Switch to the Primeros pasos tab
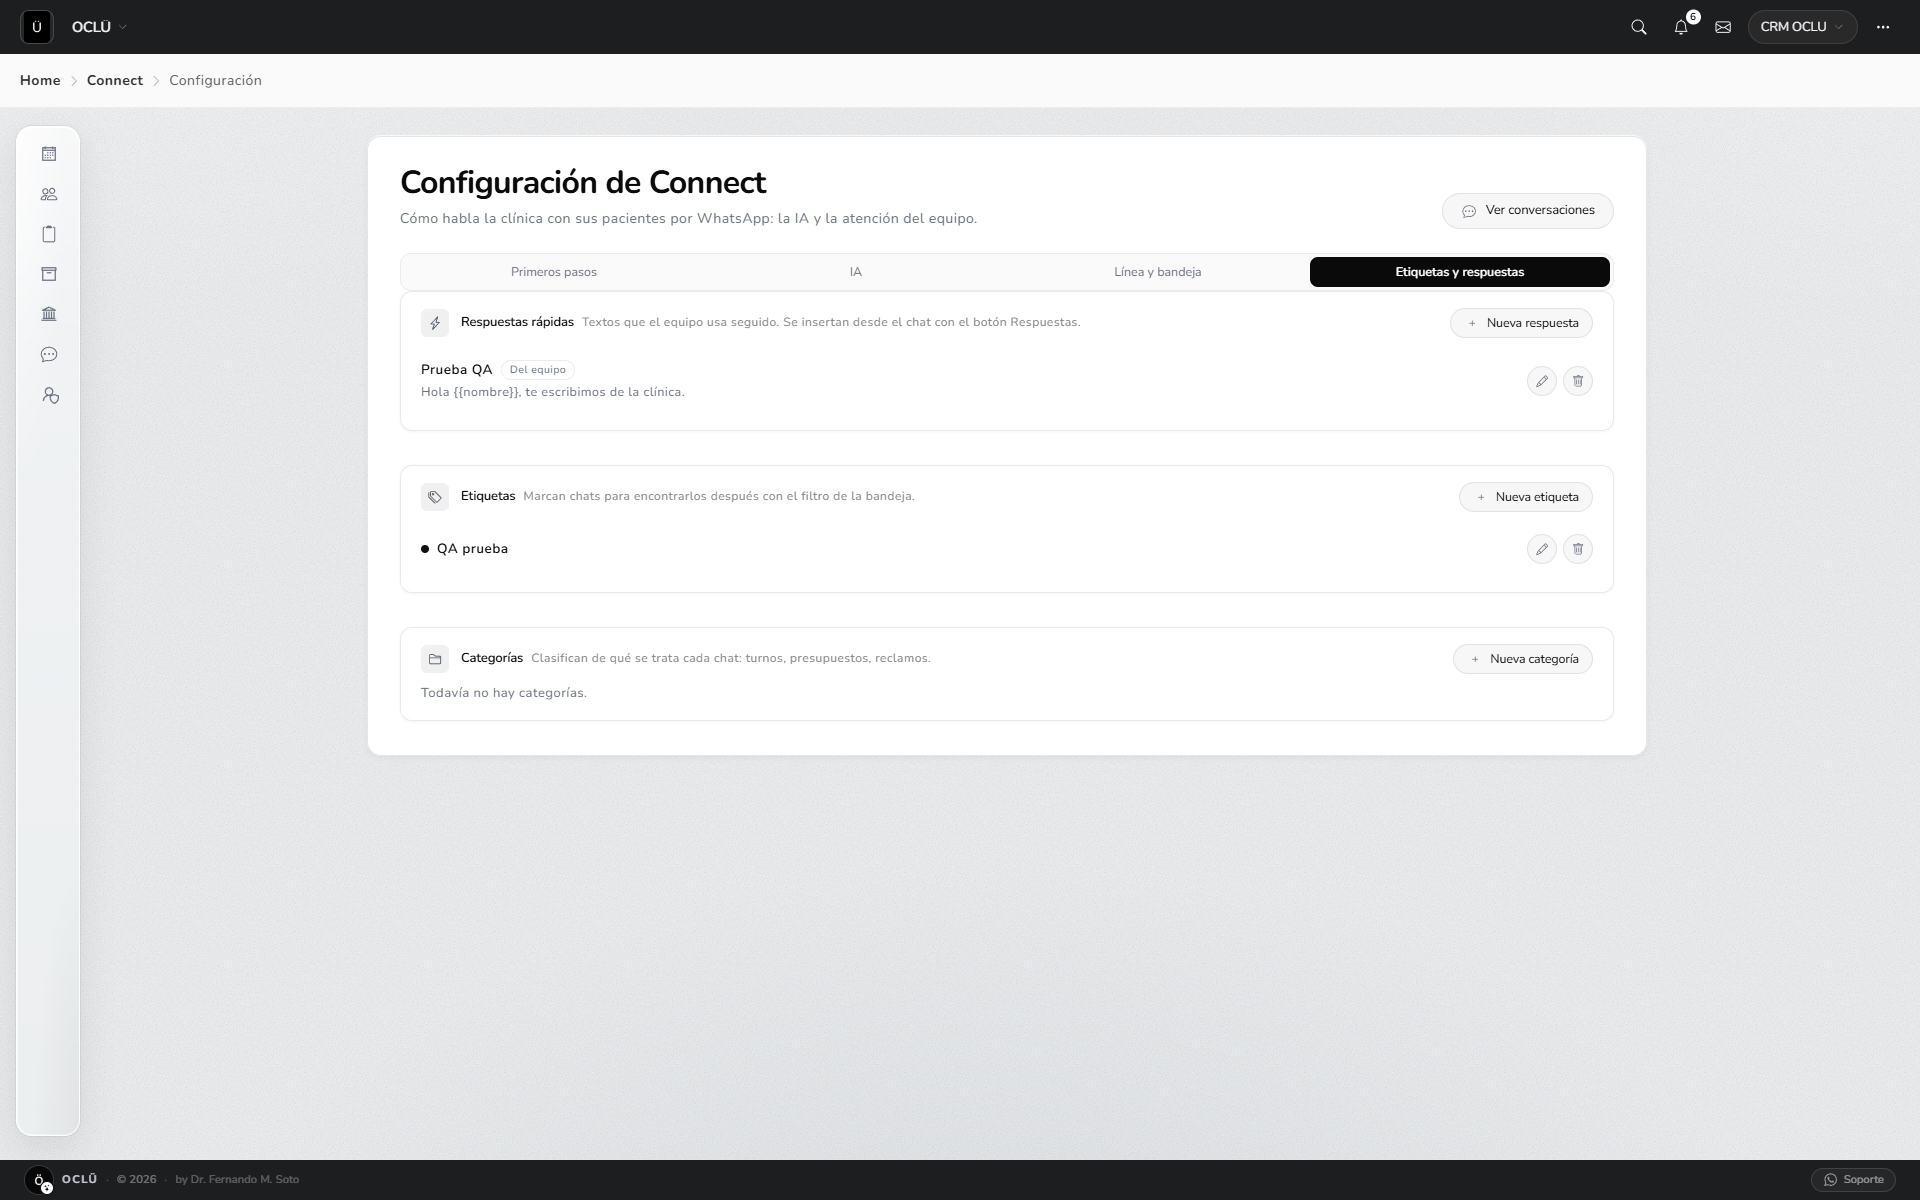The width and height of the screenshot is (1920, 1200). click(x=554, y=272)
